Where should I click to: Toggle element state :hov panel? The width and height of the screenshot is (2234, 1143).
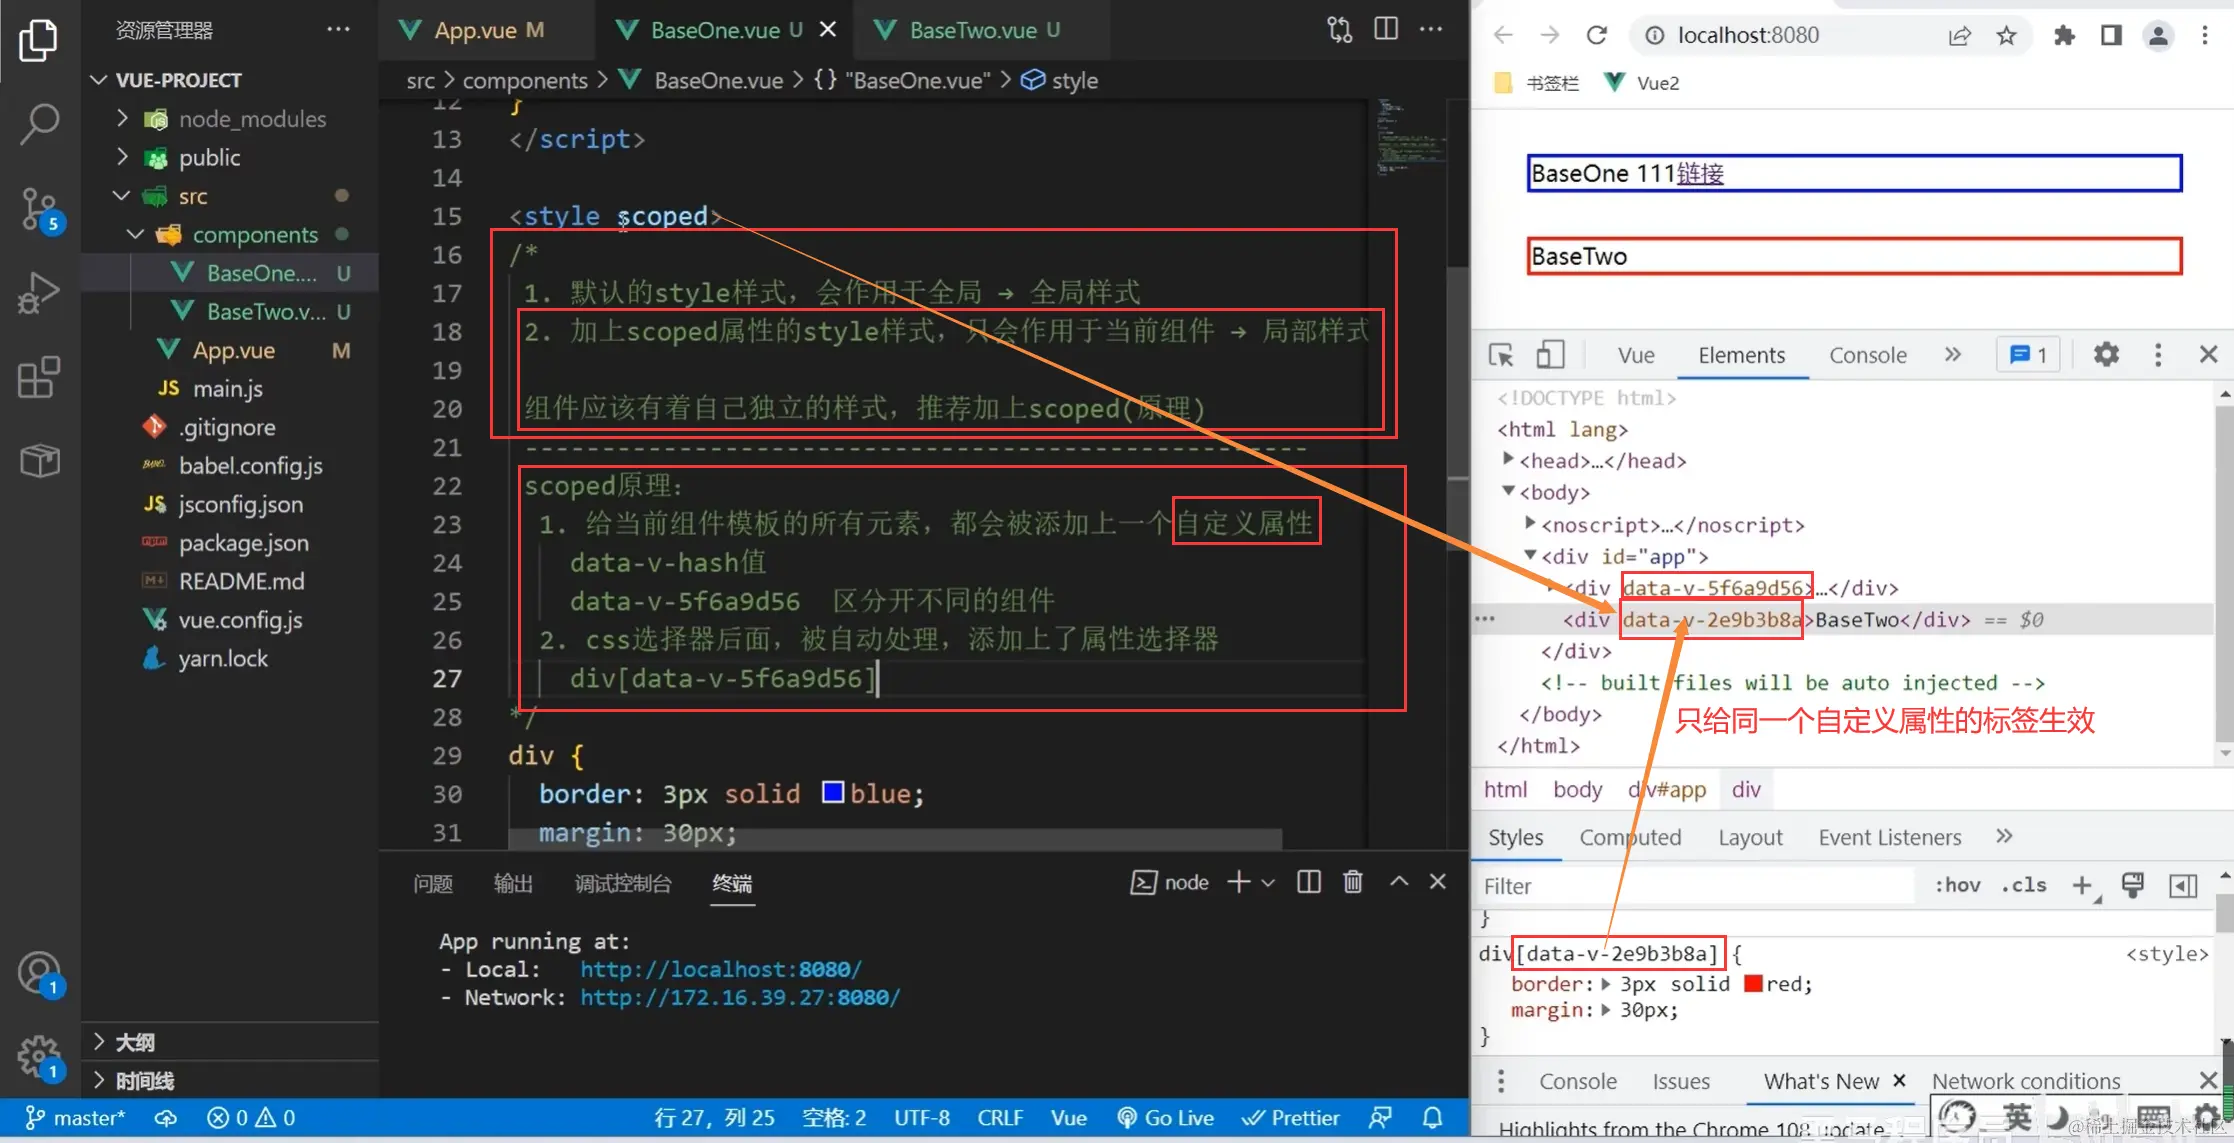point(1956,885)
